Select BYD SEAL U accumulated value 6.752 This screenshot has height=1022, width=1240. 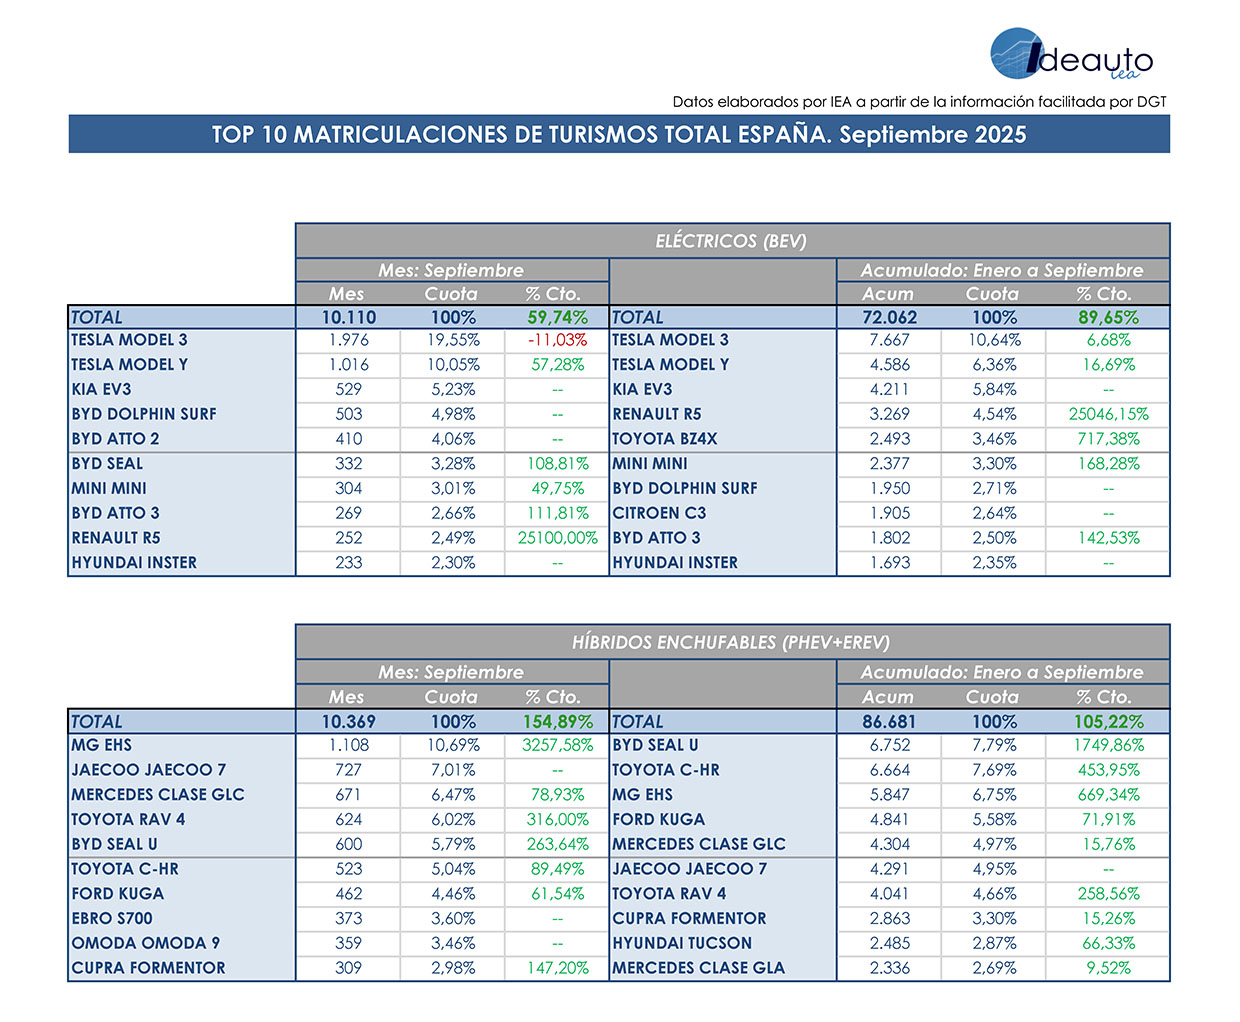(890, 745)
